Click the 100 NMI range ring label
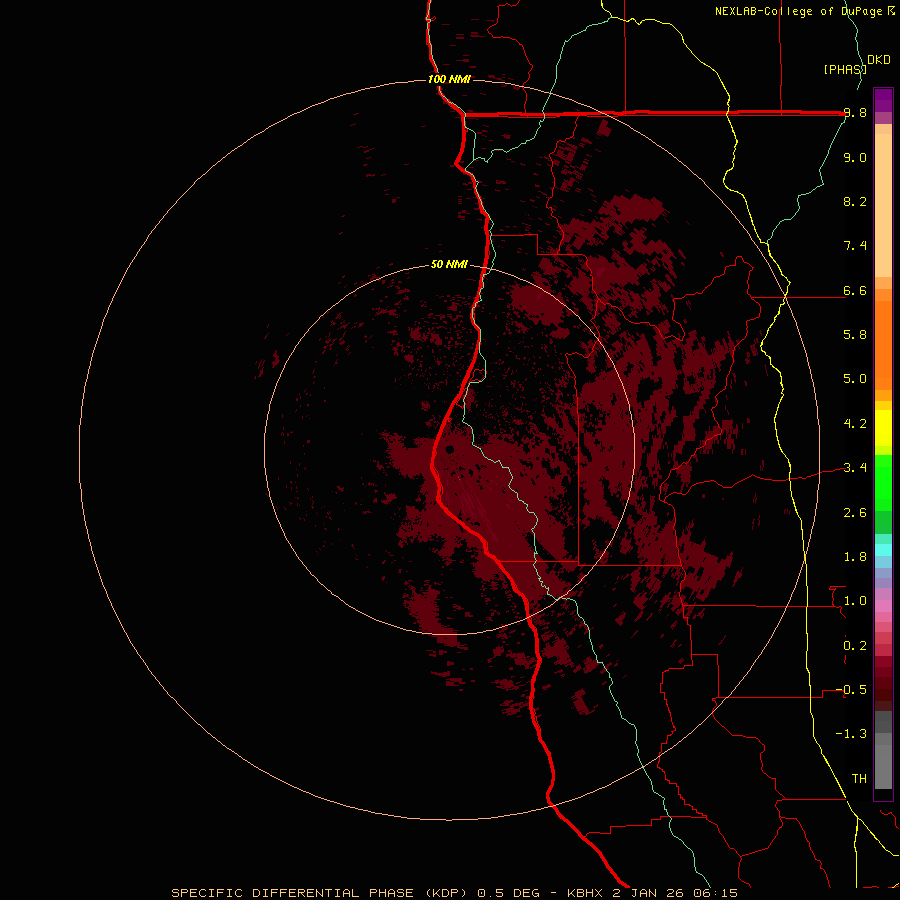The width and height of the screenshot is (900, 900). [x=449, y=79]
